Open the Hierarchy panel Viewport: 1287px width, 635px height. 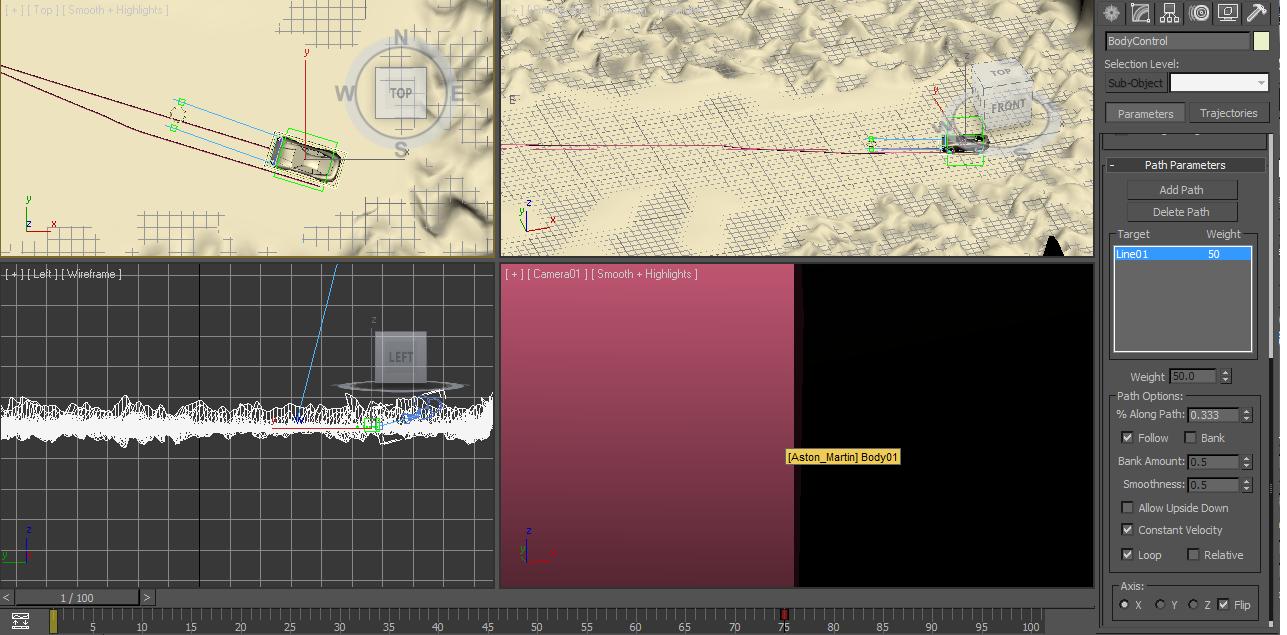1169,13
